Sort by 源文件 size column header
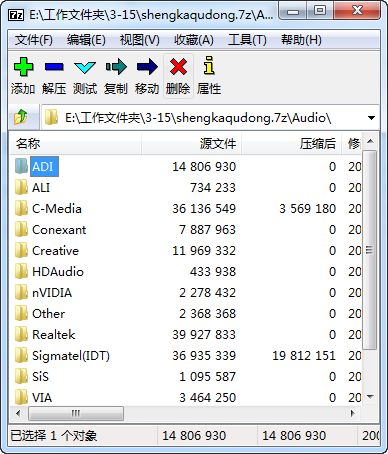 tap(191, 144)
